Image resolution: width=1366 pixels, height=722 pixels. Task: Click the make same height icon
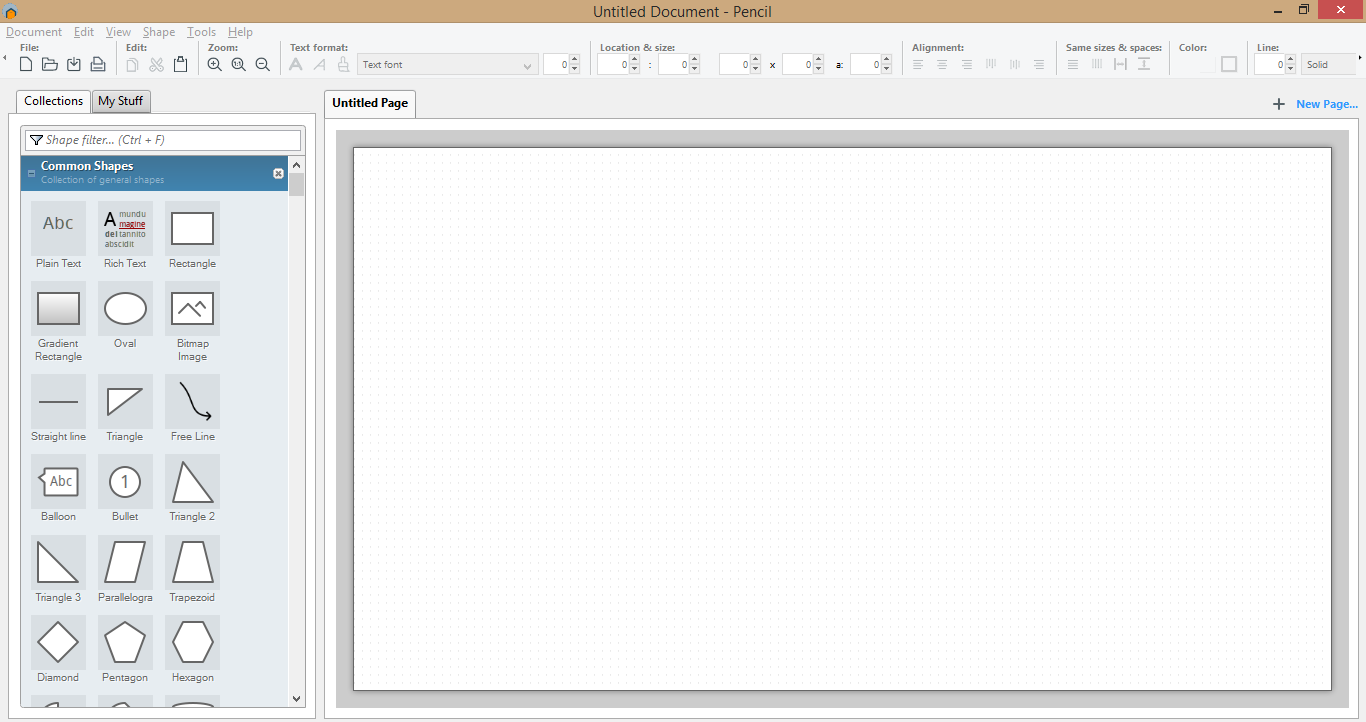[x=1097, y=65]
